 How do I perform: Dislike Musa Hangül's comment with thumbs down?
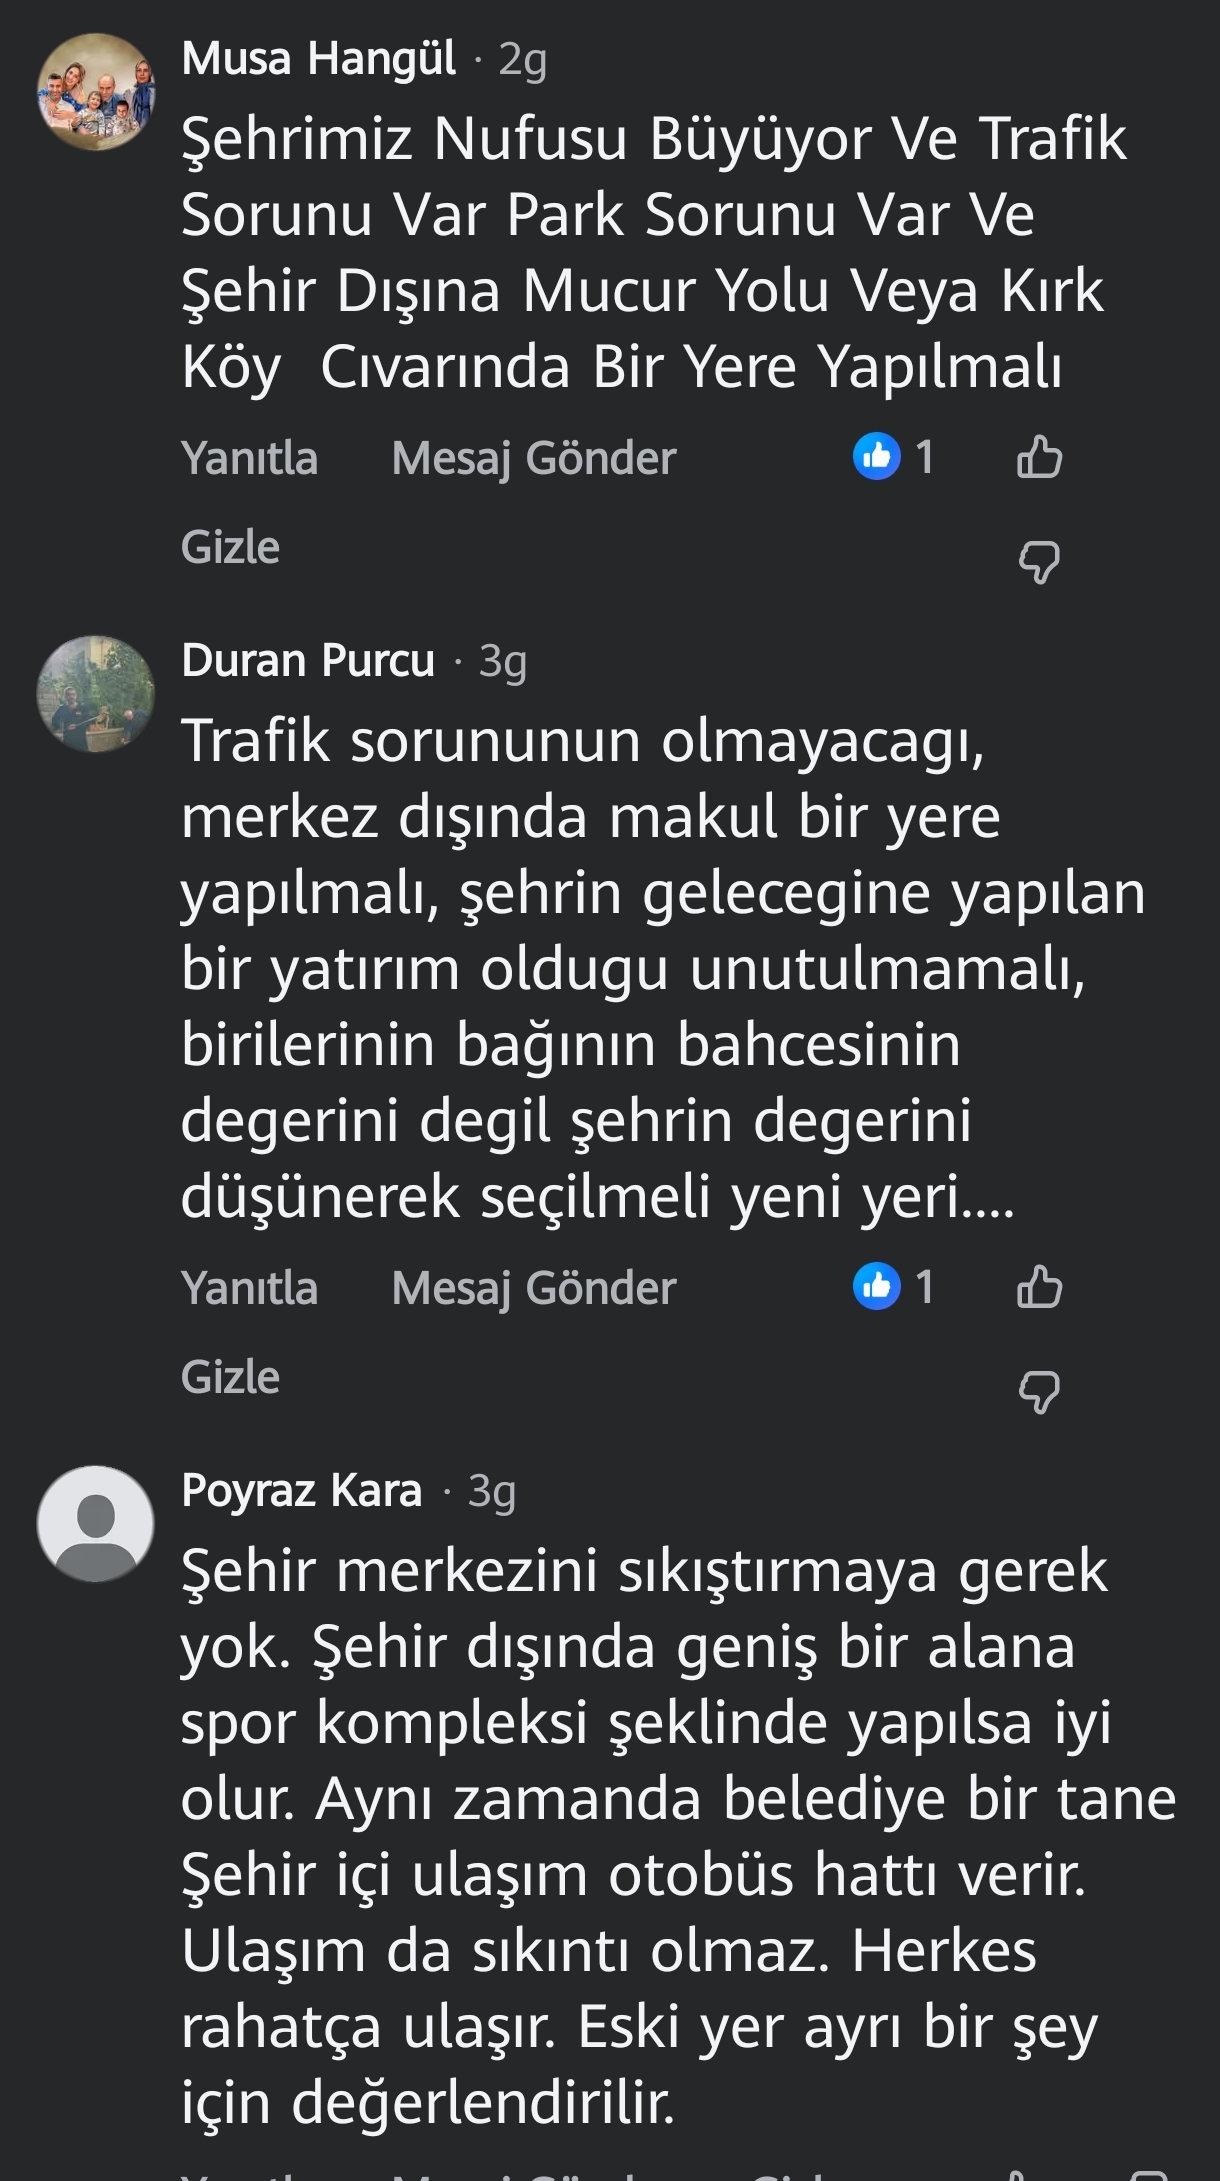pos(1039,562)
